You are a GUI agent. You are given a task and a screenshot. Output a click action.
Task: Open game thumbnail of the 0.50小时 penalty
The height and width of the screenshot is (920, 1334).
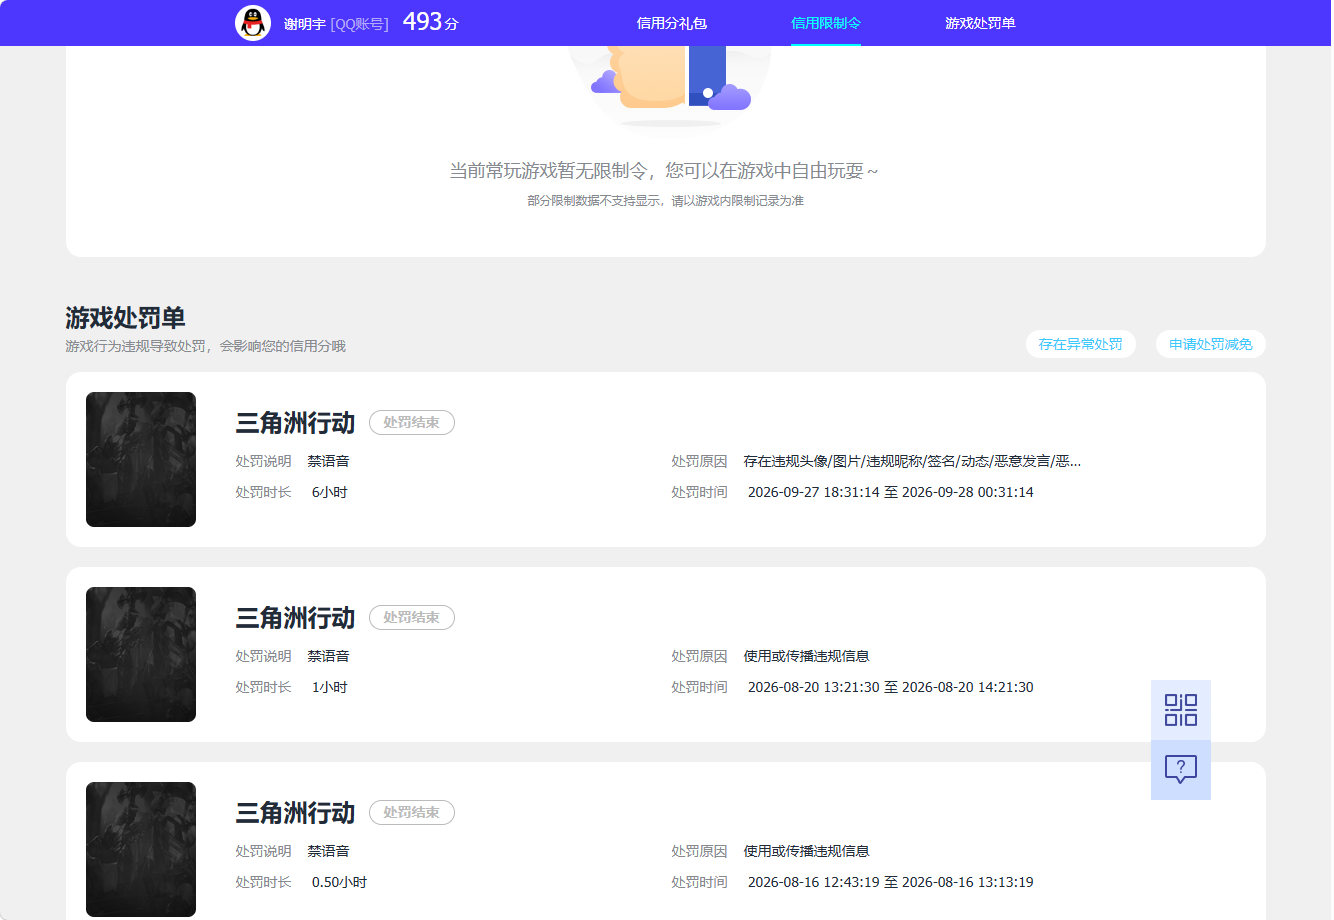point(141,849)
